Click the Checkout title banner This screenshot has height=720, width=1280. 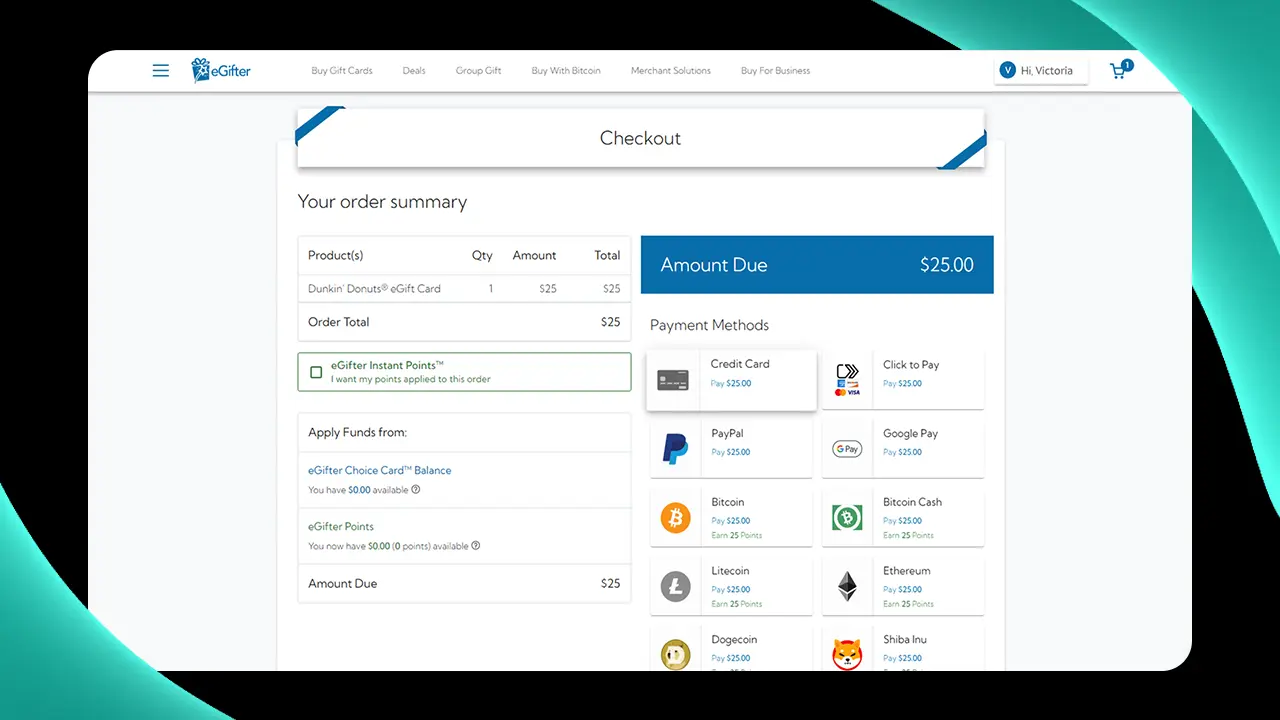(641, 138)
